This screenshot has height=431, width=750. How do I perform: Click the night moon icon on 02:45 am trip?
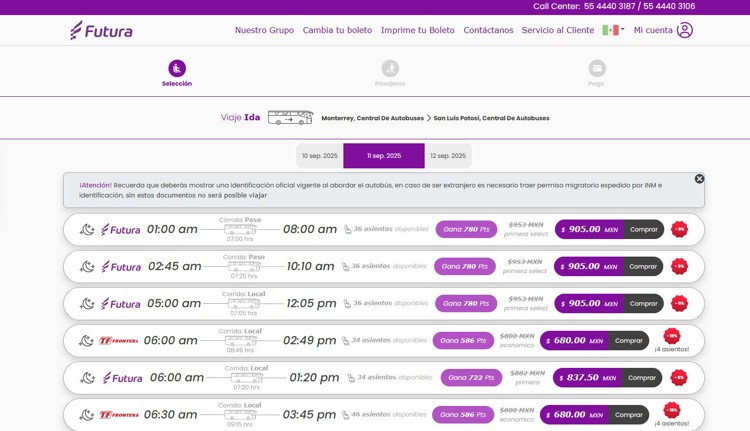(87, 266)
